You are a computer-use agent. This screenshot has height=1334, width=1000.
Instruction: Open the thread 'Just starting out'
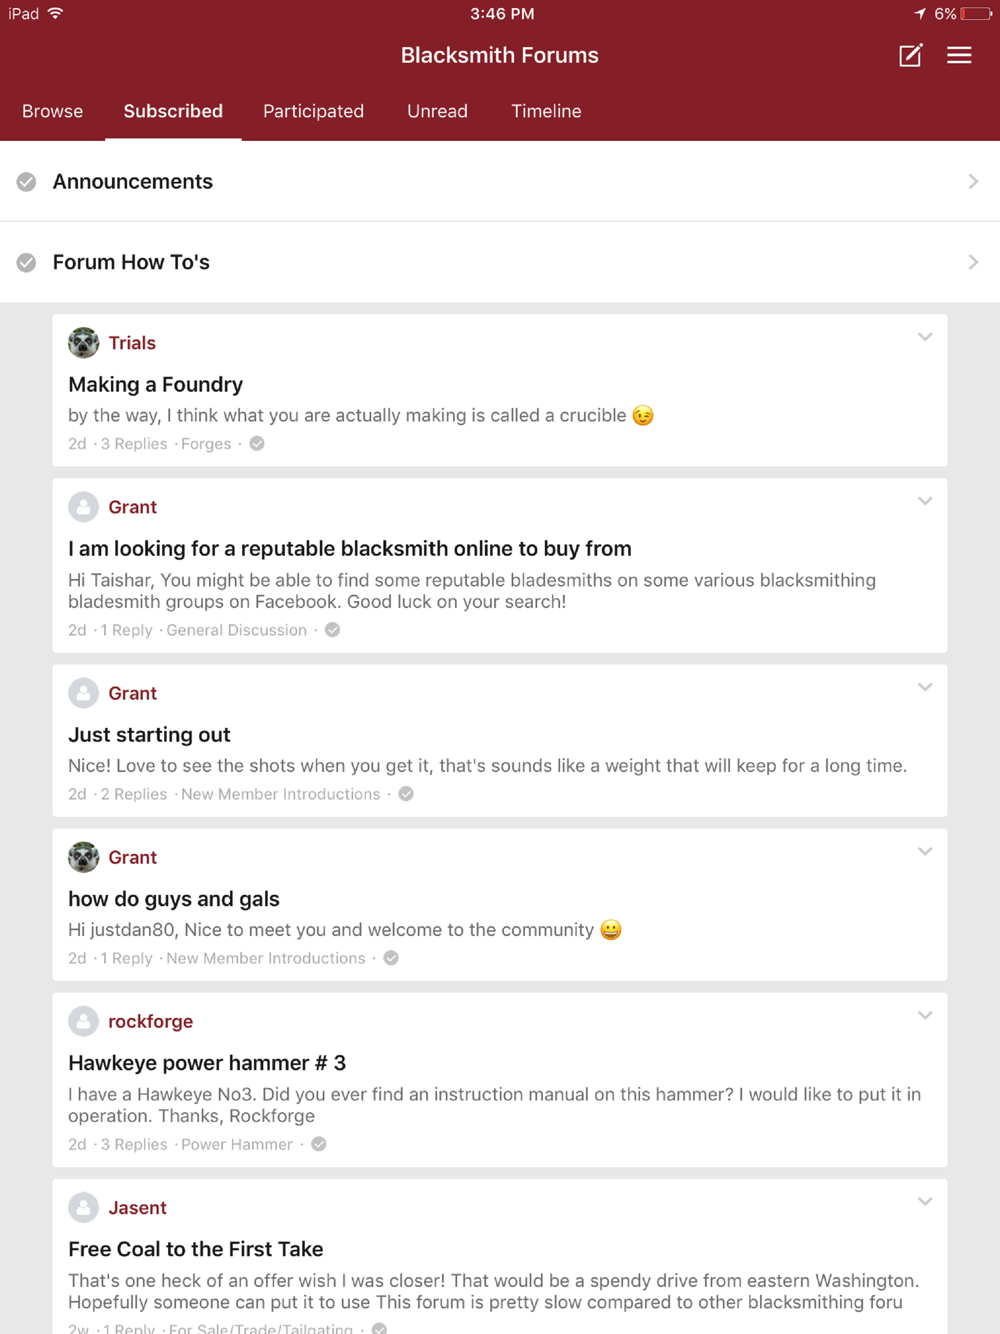coord(149,735)
